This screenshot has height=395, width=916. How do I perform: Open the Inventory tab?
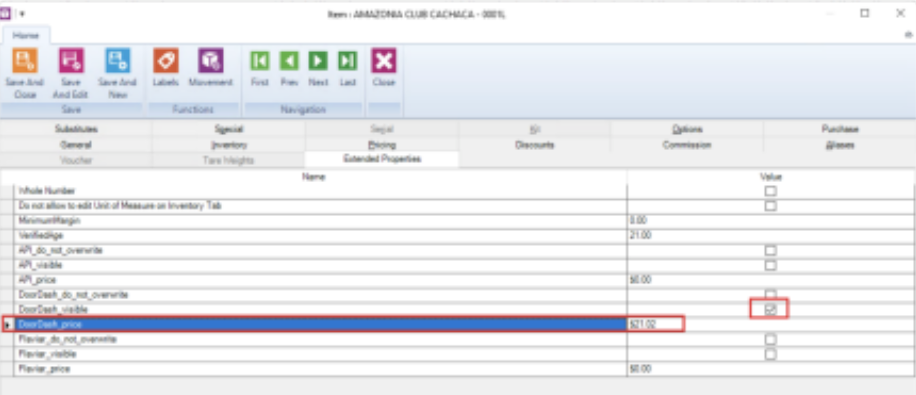228,144
